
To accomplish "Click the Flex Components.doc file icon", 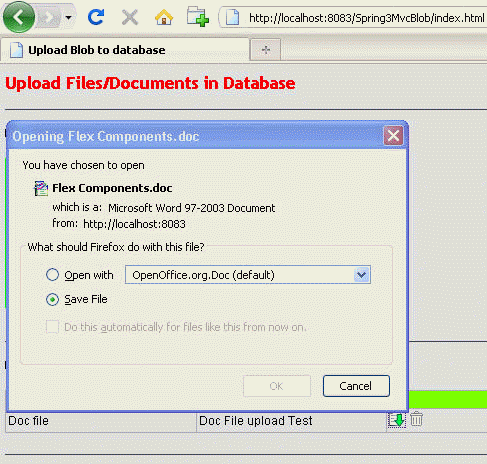I will click(x=41, y=188).
